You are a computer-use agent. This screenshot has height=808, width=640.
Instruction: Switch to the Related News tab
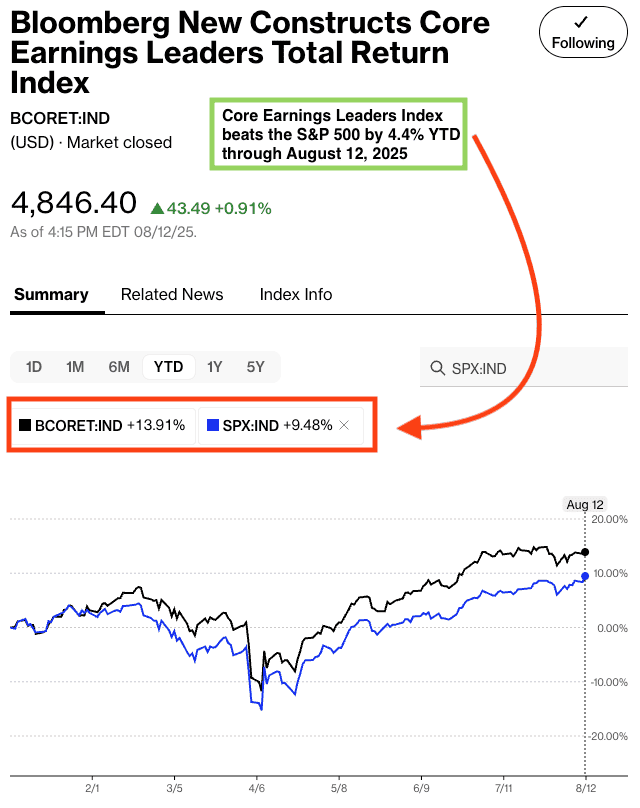(172, 294)
